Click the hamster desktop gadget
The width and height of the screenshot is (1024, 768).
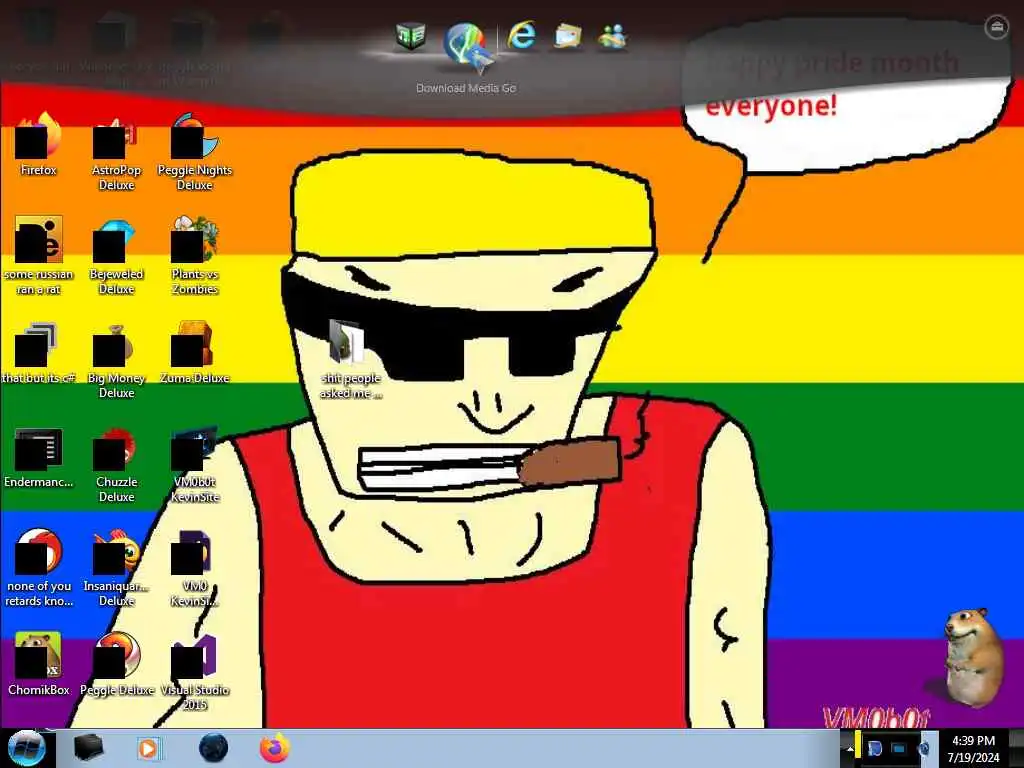coord(972,657)
